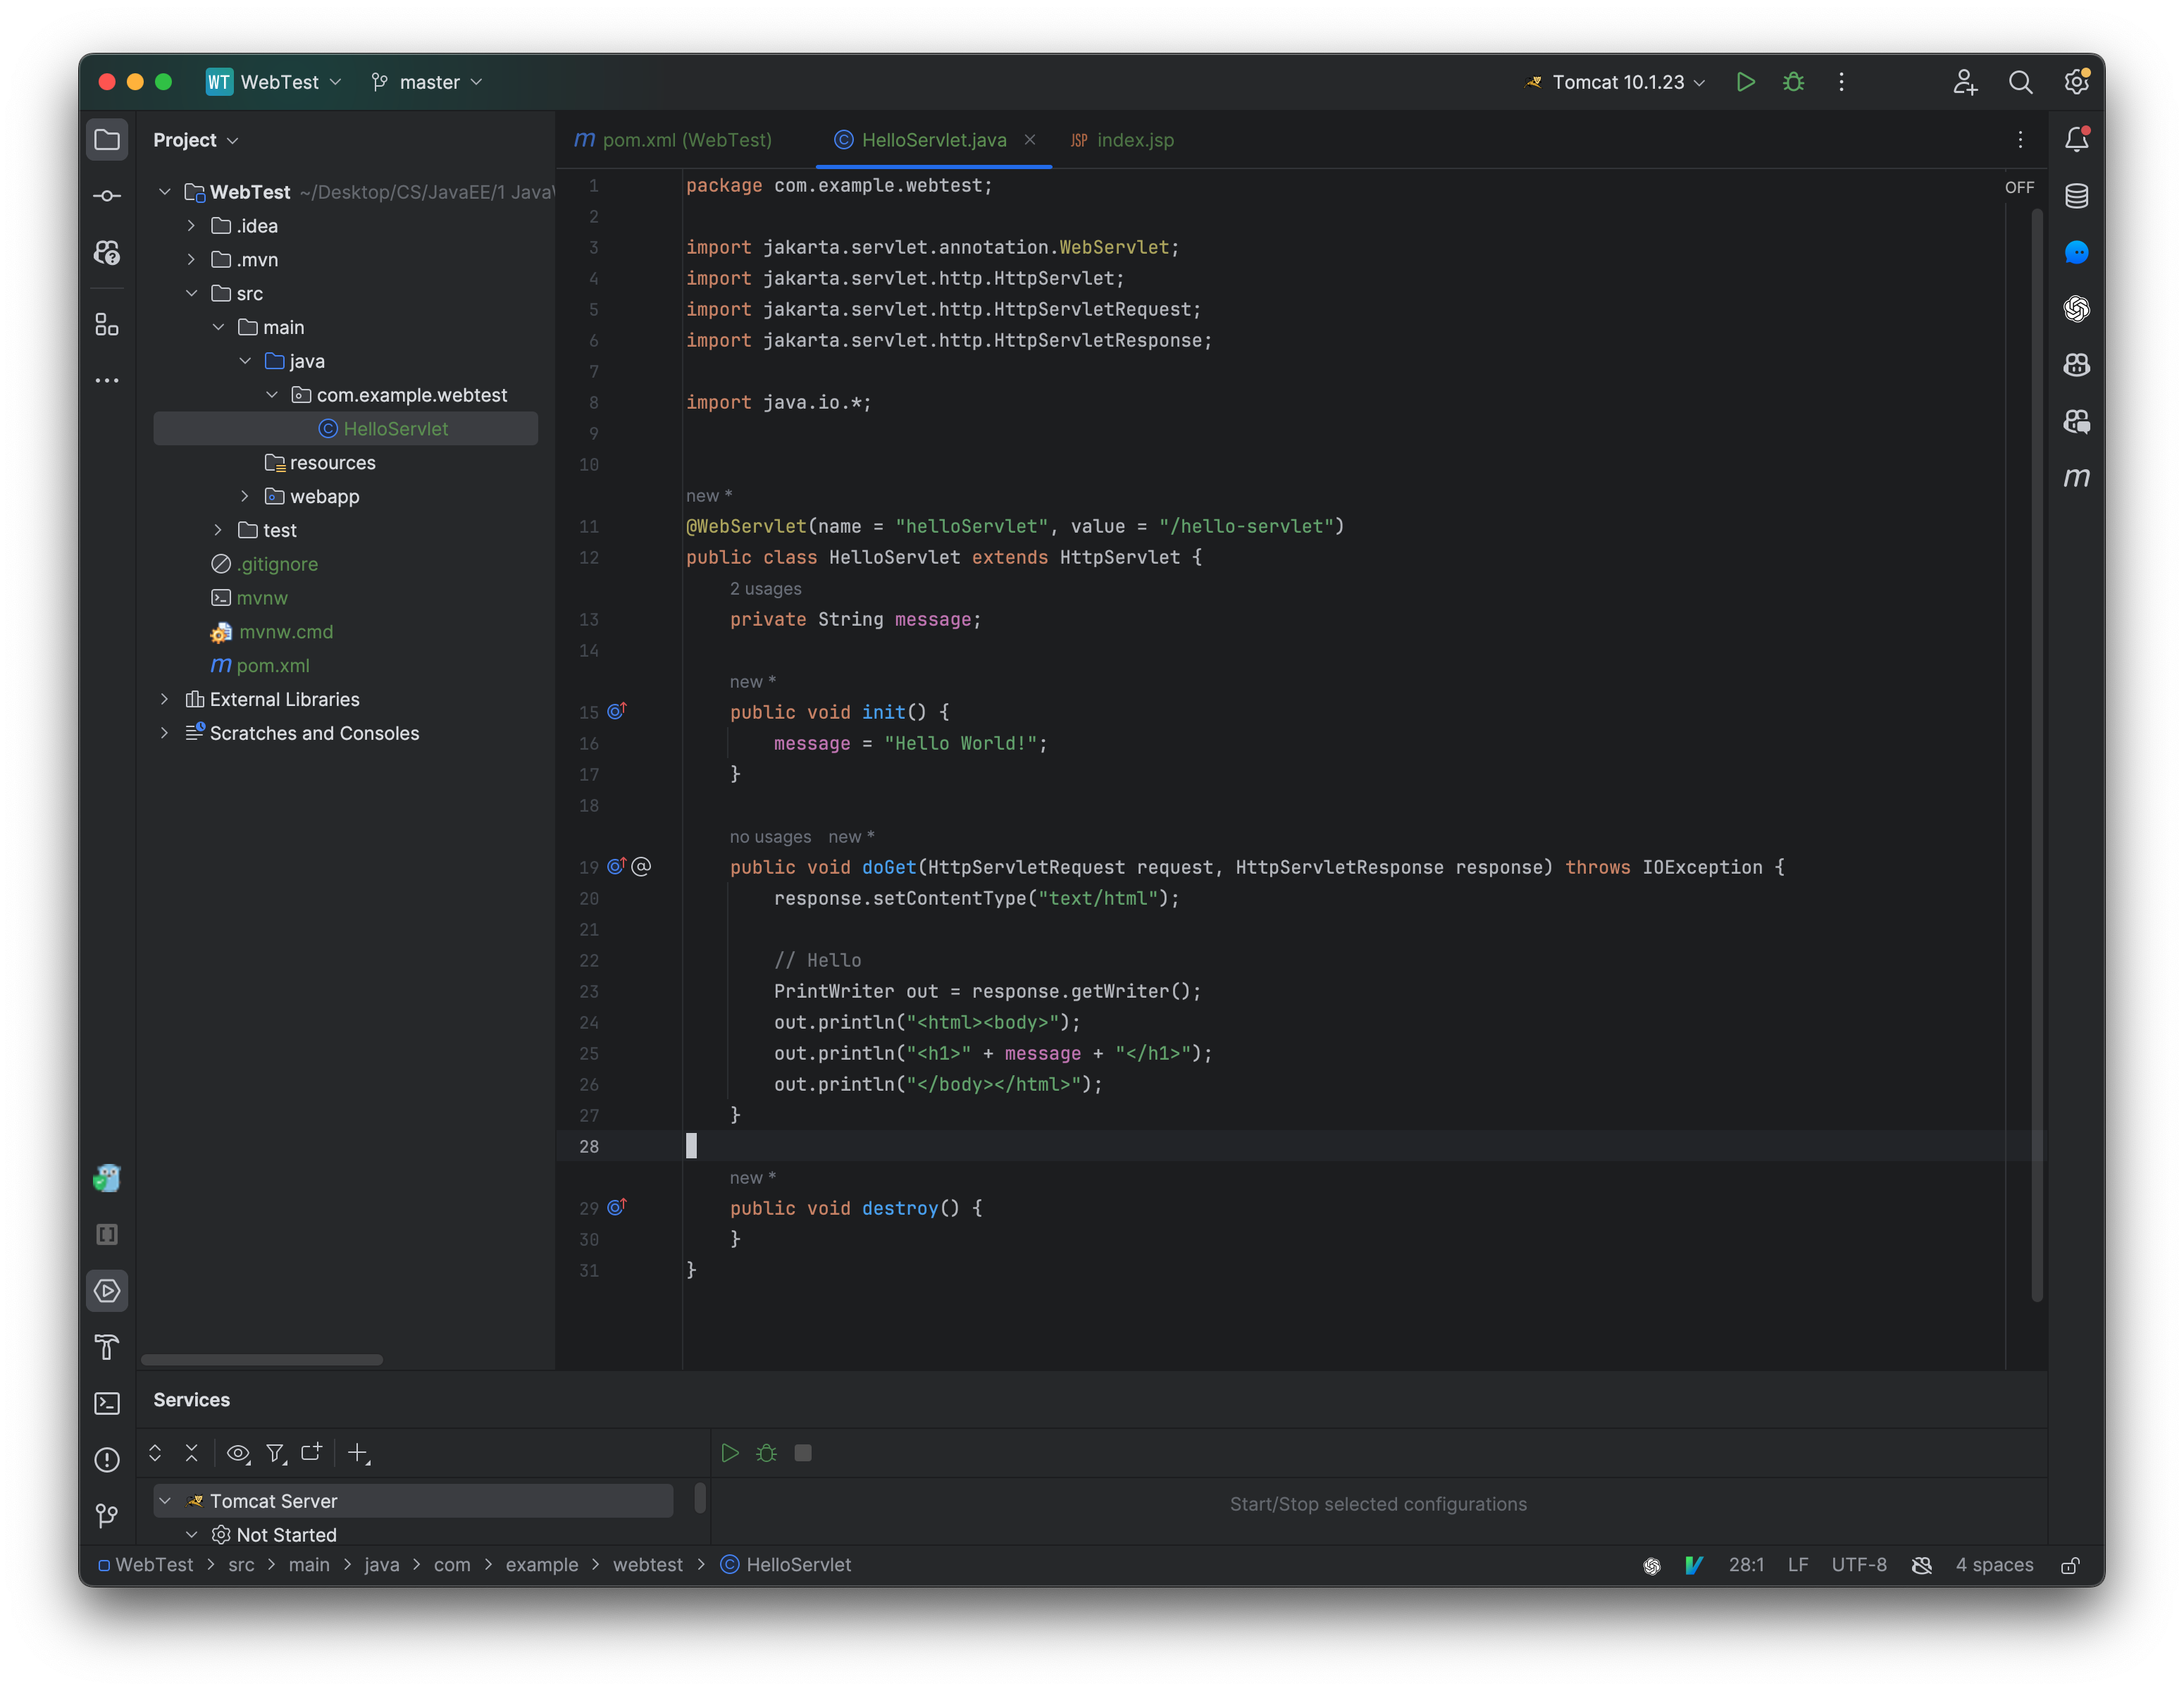The height and width of the screenshot is (1691, 2184).
Task: Toggle read-only lock in status bar
Action: click(2070, 1565)
